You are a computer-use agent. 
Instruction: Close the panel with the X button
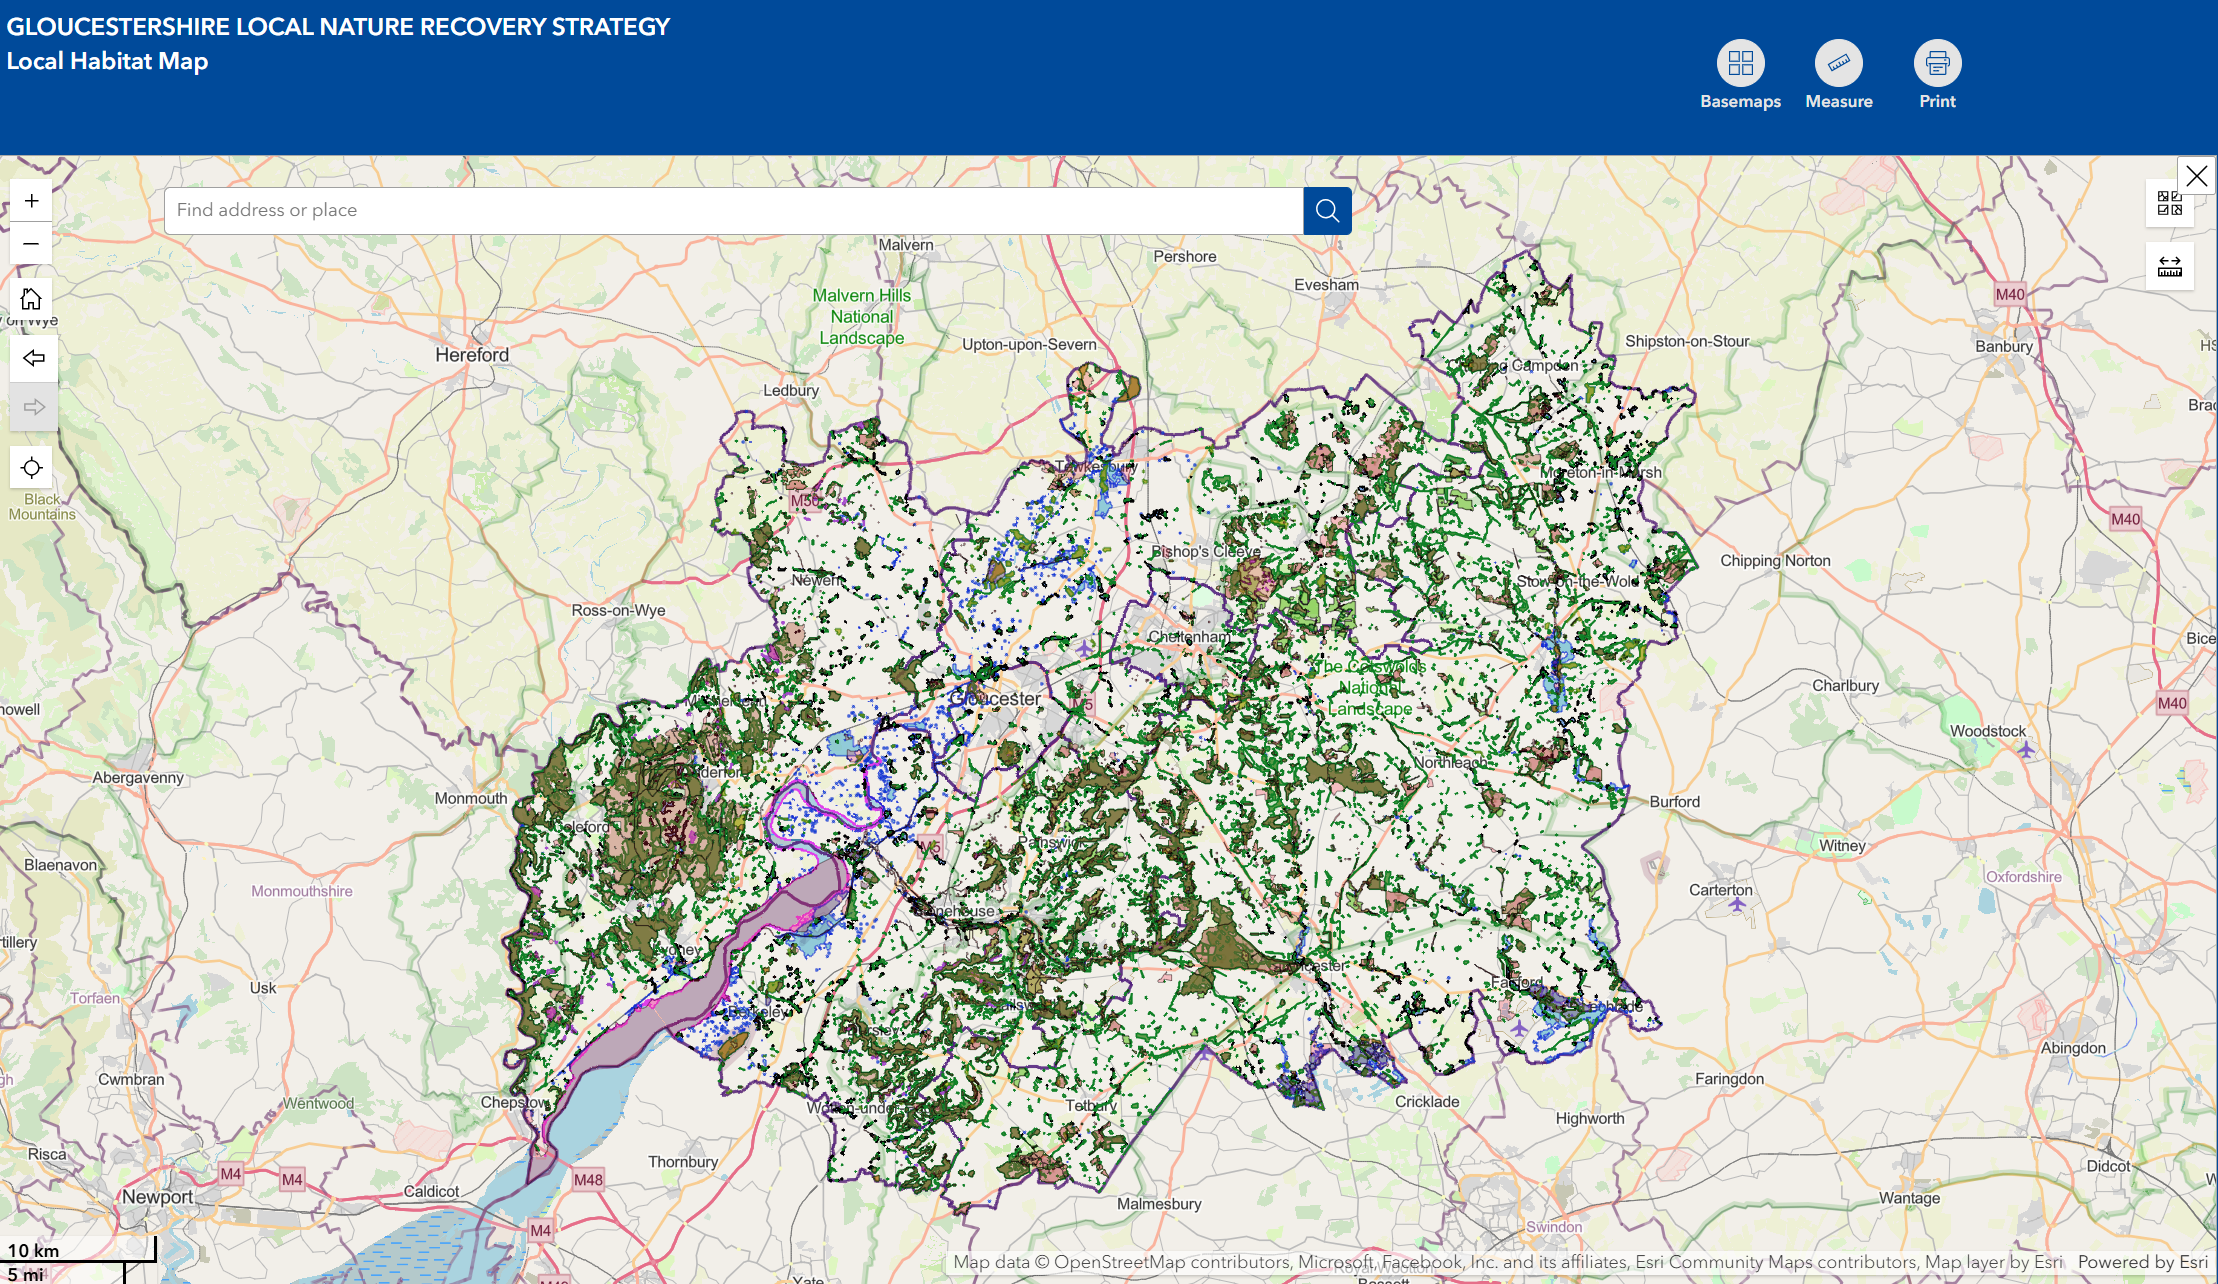click(2196, 176)
